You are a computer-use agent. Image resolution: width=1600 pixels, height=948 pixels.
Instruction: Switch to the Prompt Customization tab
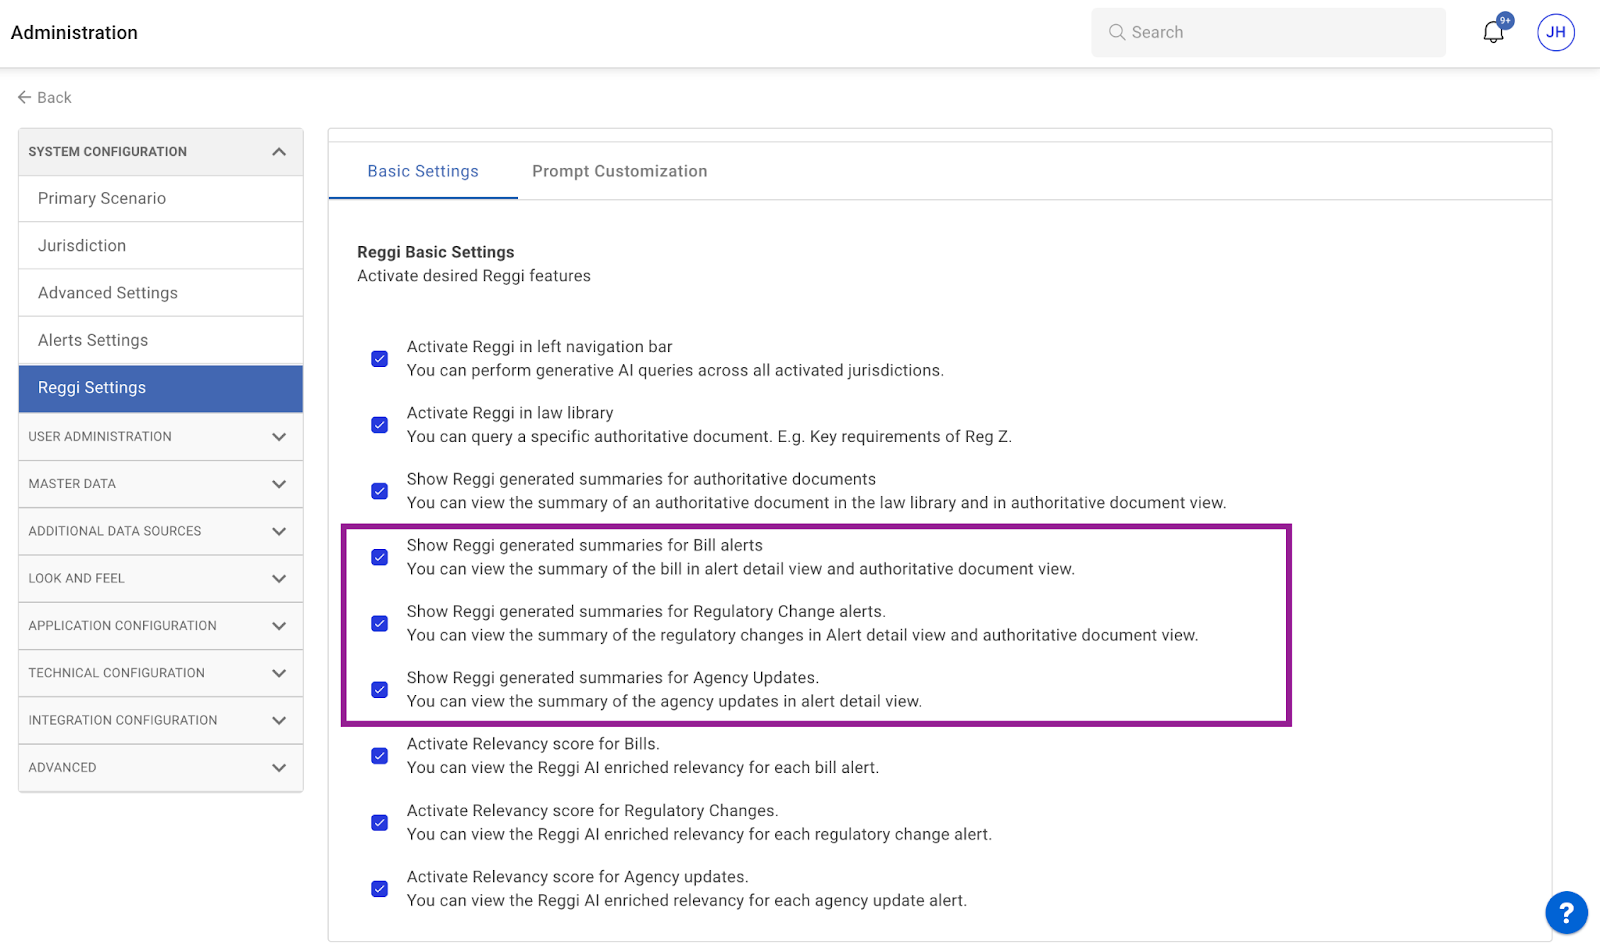click(619, 171)
